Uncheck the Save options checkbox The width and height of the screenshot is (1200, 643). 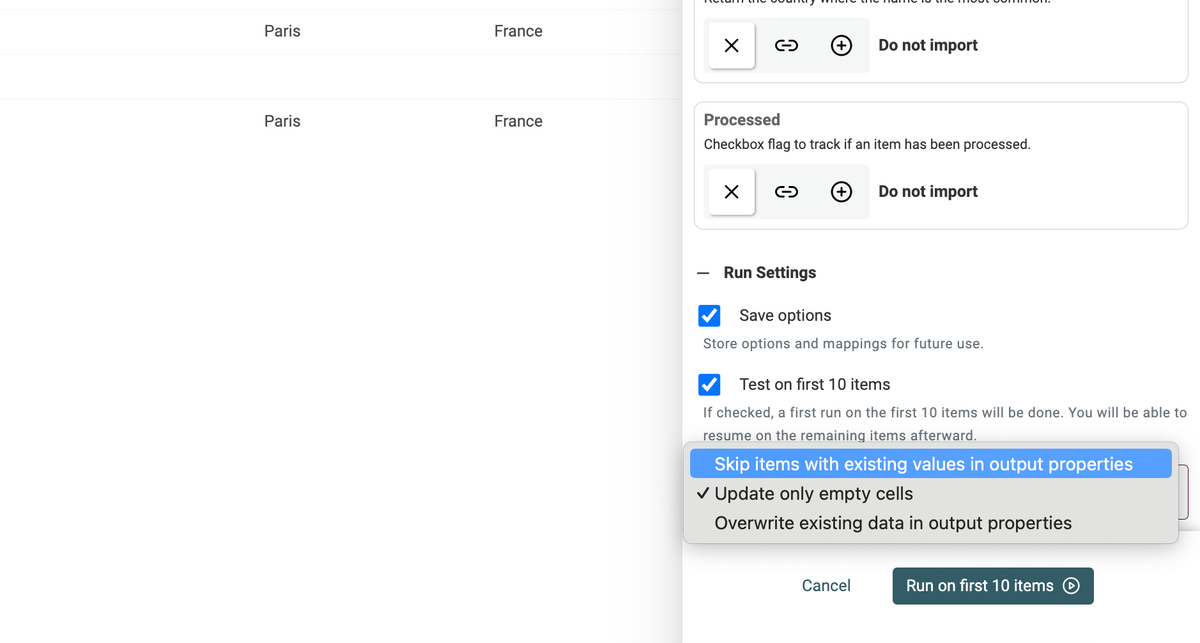(709, 316)
